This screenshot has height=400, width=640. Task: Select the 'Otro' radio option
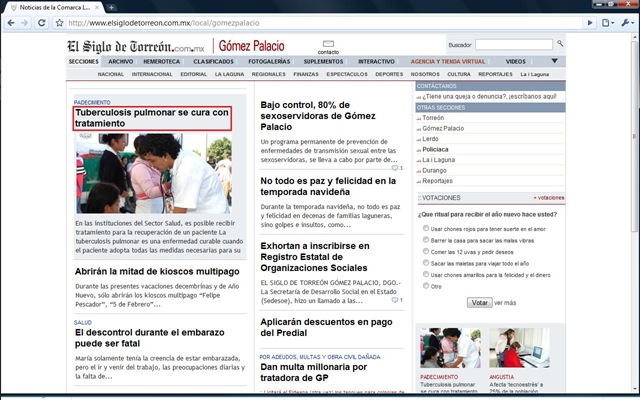[x=426, y=285]
